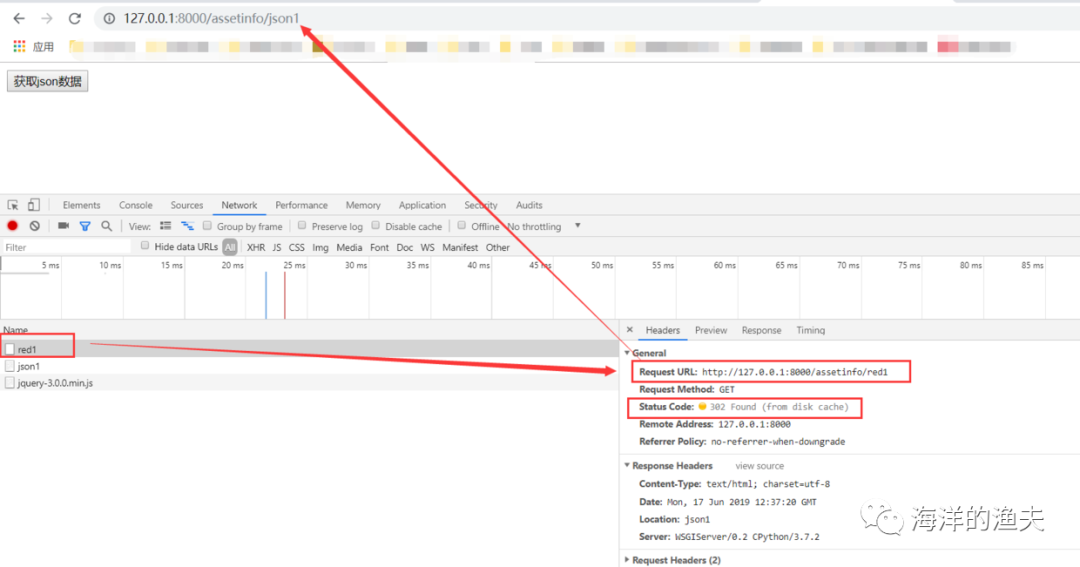Viewport: 1080px width, 567px height.
Task: Select the json1 request row
Action: [x=309, y=366]
